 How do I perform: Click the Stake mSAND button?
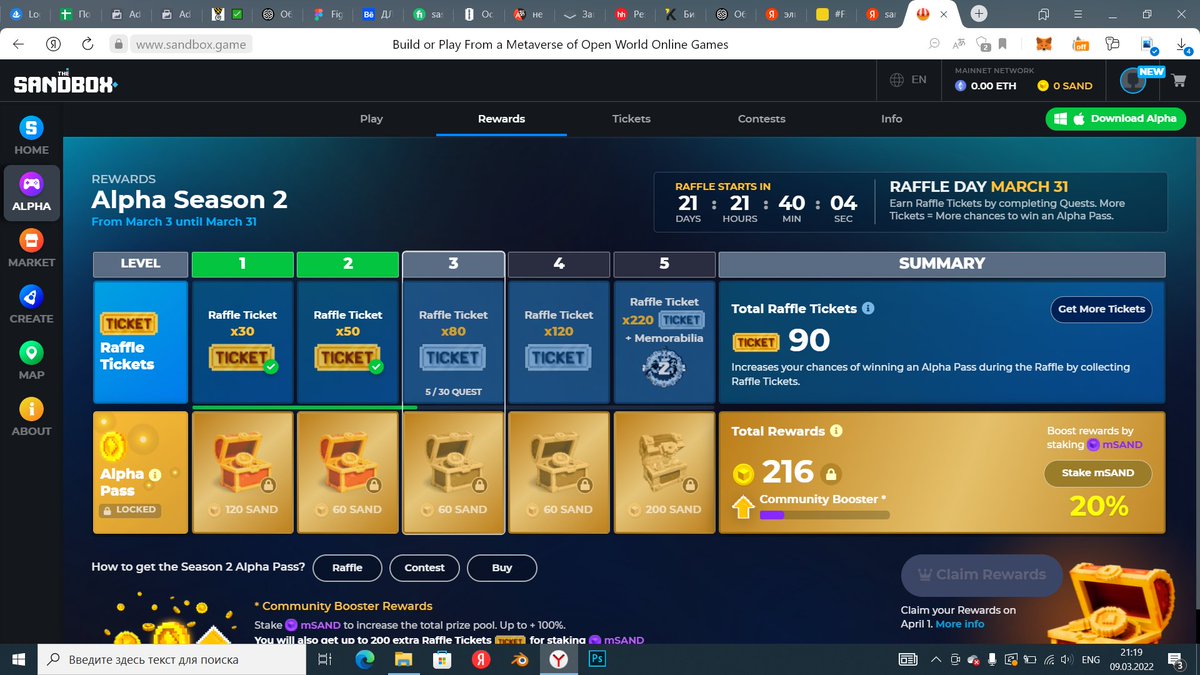[x=1098, y=473]
